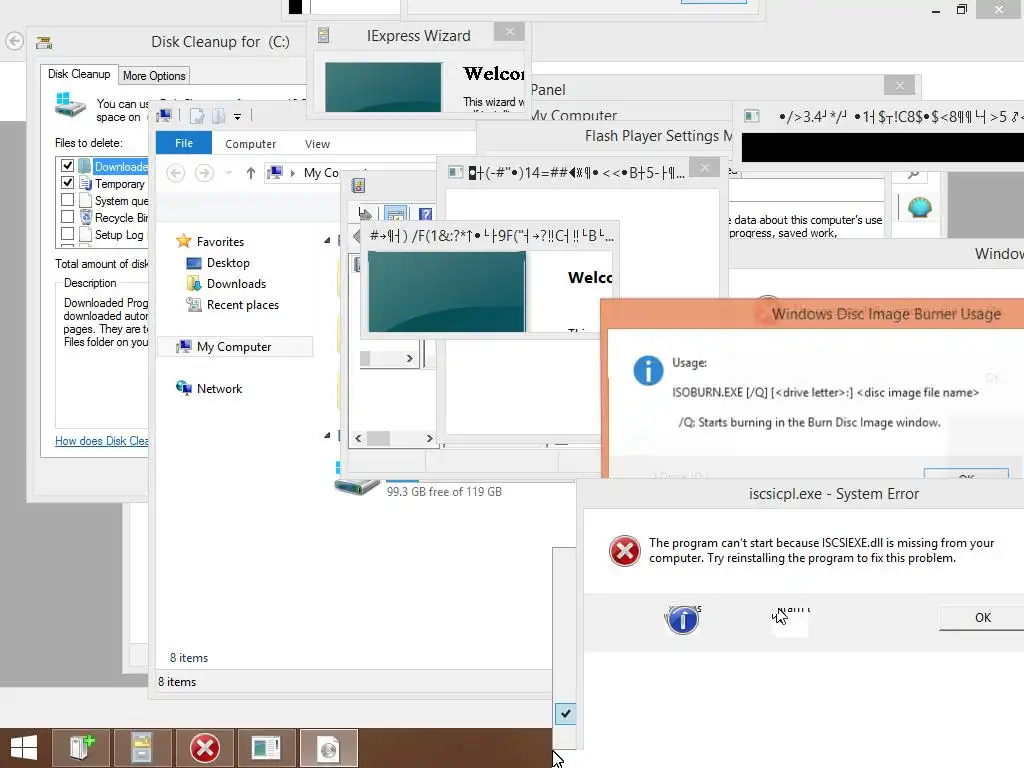
Task: Click Explorer forward navigation arrow
Action: click(204, 173)
